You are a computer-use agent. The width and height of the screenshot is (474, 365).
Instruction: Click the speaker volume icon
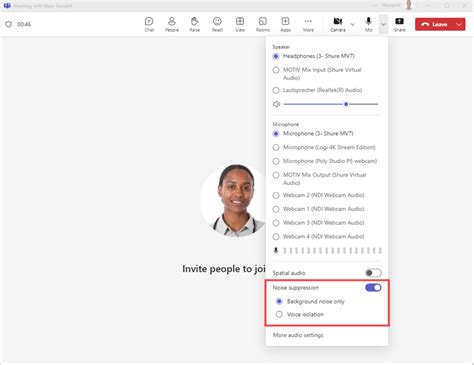tap(276, 104)
